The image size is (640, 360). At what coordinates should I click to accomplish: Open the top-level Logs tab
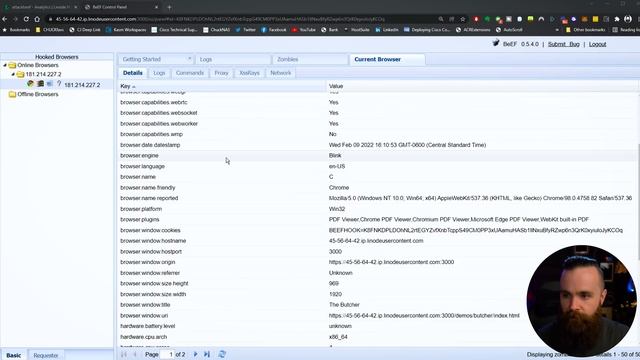233,60
